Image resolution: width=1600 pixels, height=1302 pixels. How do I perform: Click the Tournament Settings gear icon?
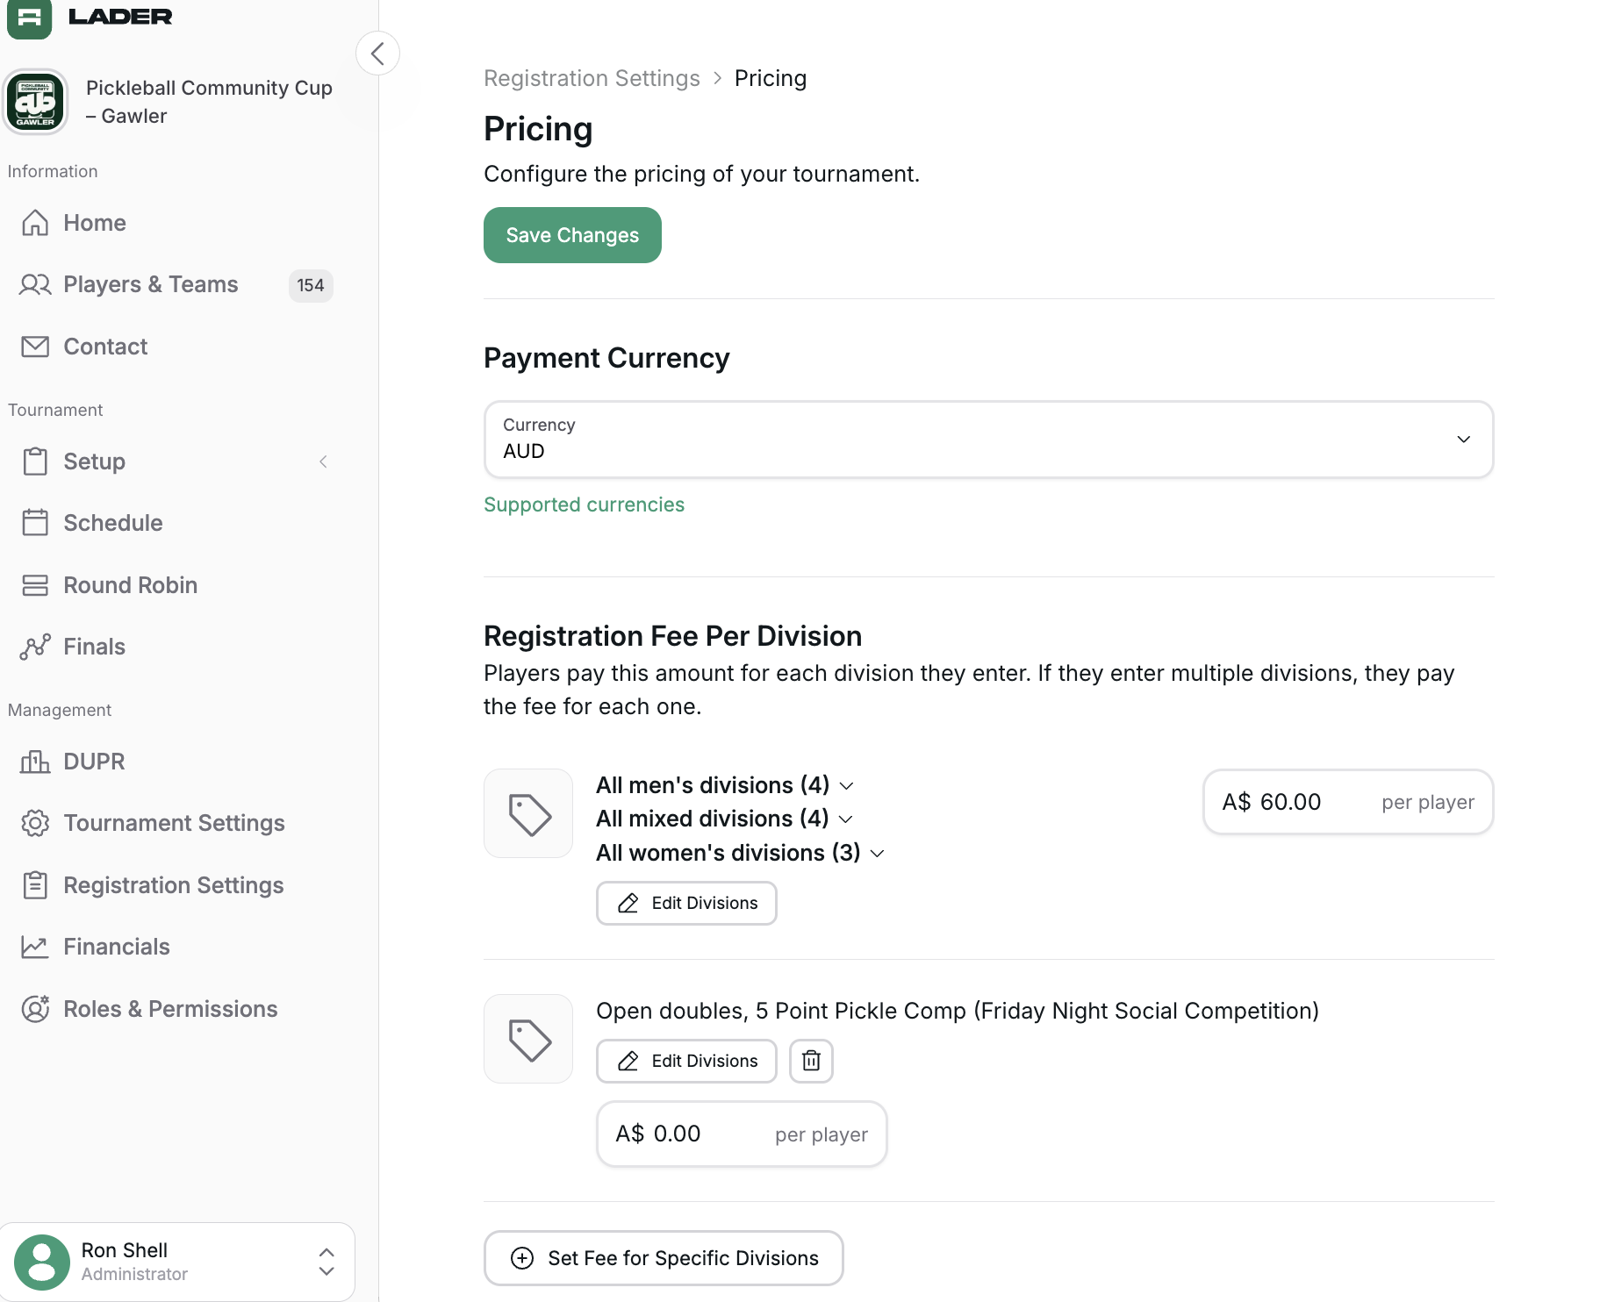point(35,823)
